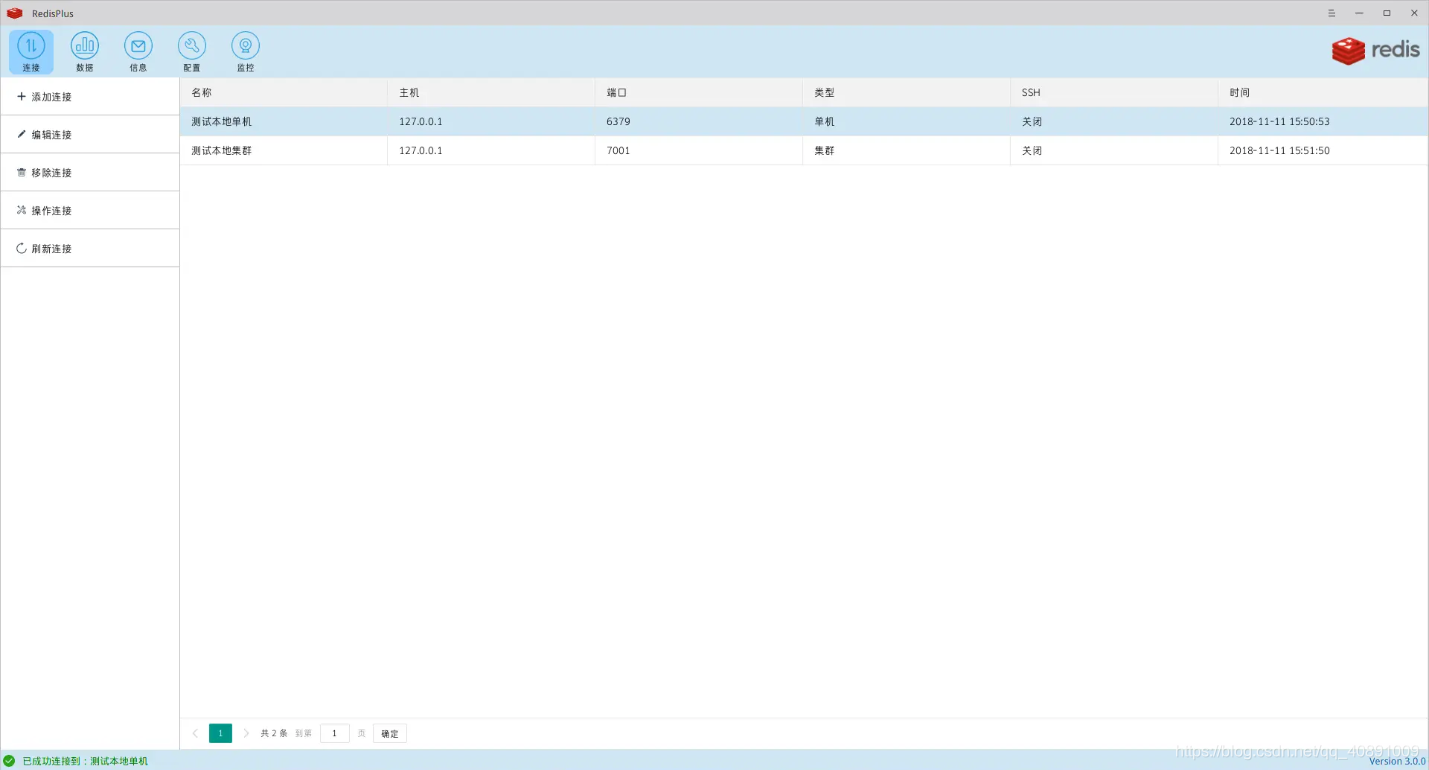Open the title bar menu icon
This screenshot has height=770, width=1429.
click(x=1331, y=13)
